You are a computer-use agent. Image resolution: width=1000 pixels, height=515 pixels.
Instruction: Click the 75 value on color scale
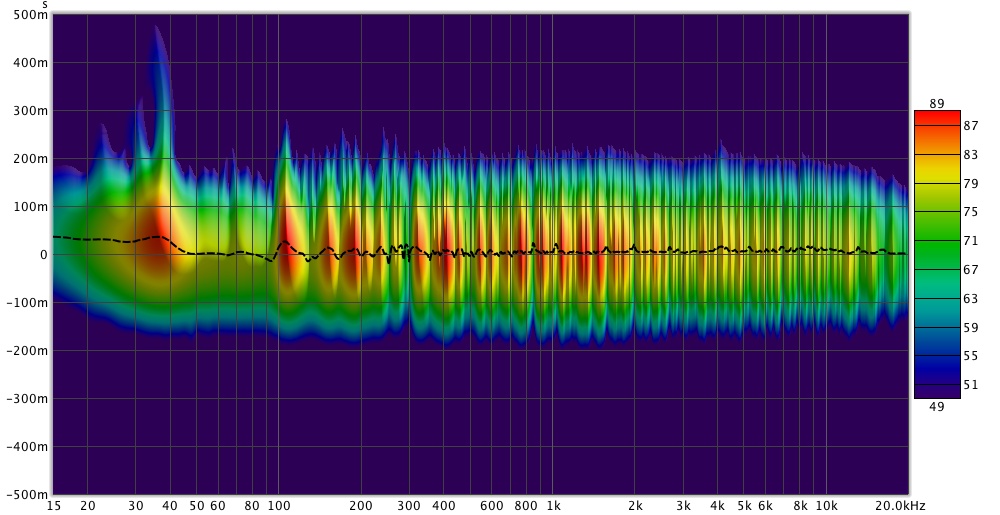point(971,212)
